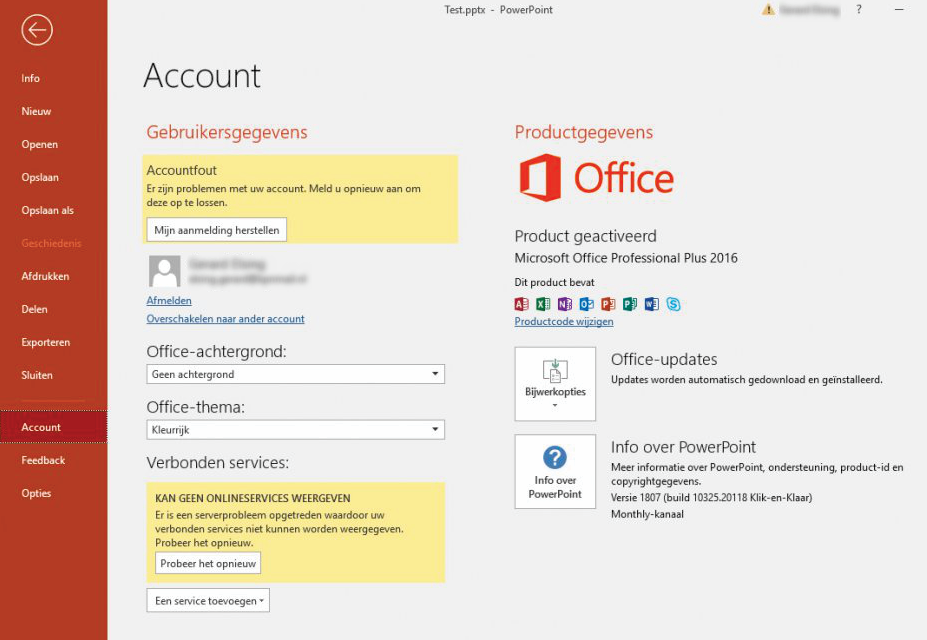Click the back arrow to leave Backstage

pyautogui.click(x=37, y=30)
